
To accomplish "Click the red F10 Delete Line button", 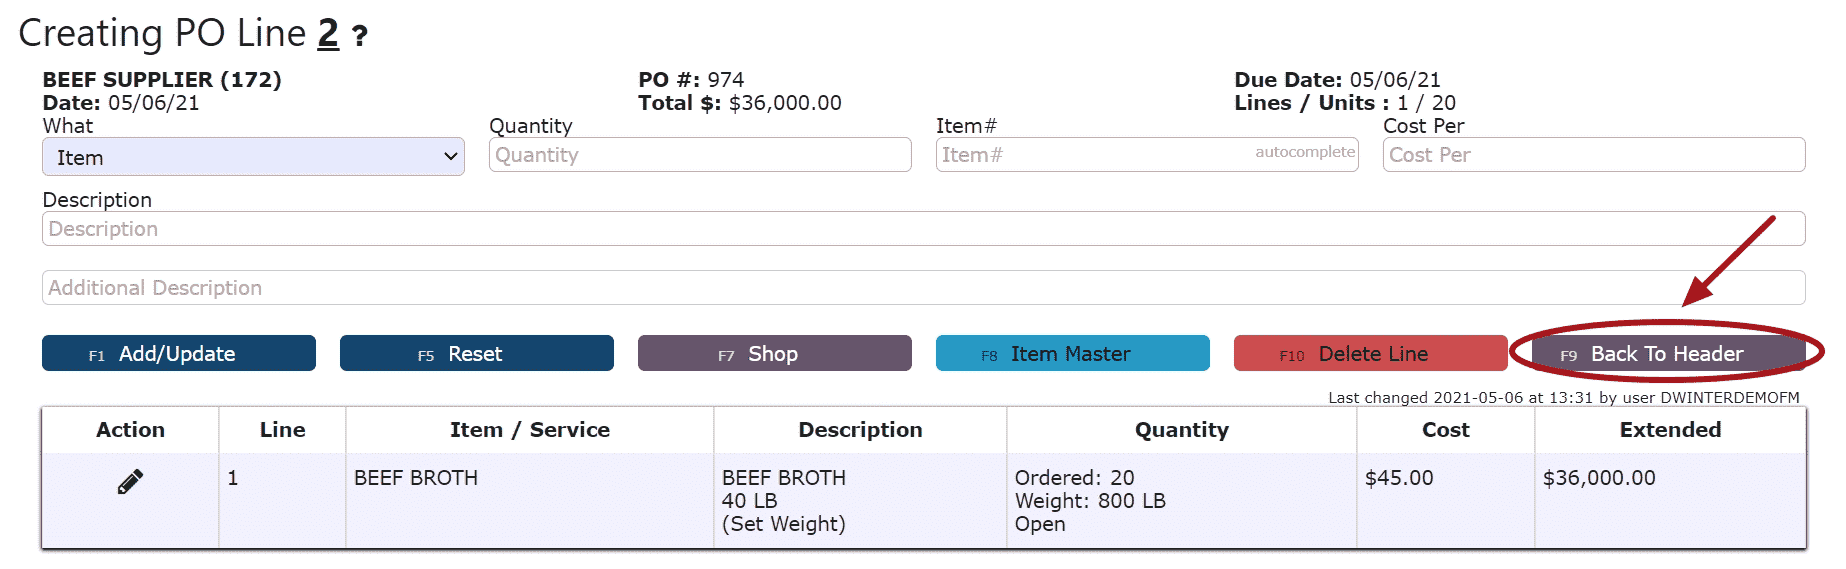I will [x=1371, y=353].
